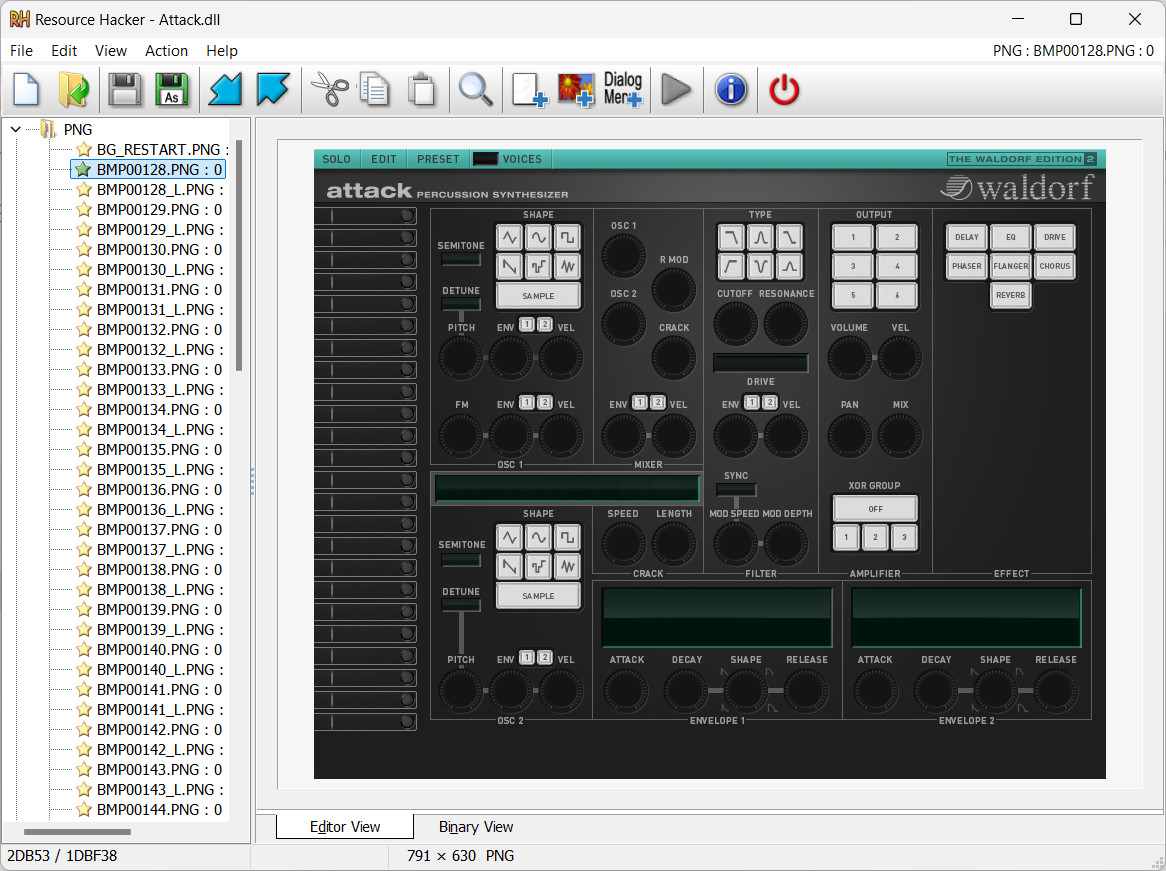Click the Dialog Menu insert icon
1166x871 pixels.
[x=622, y=90]
